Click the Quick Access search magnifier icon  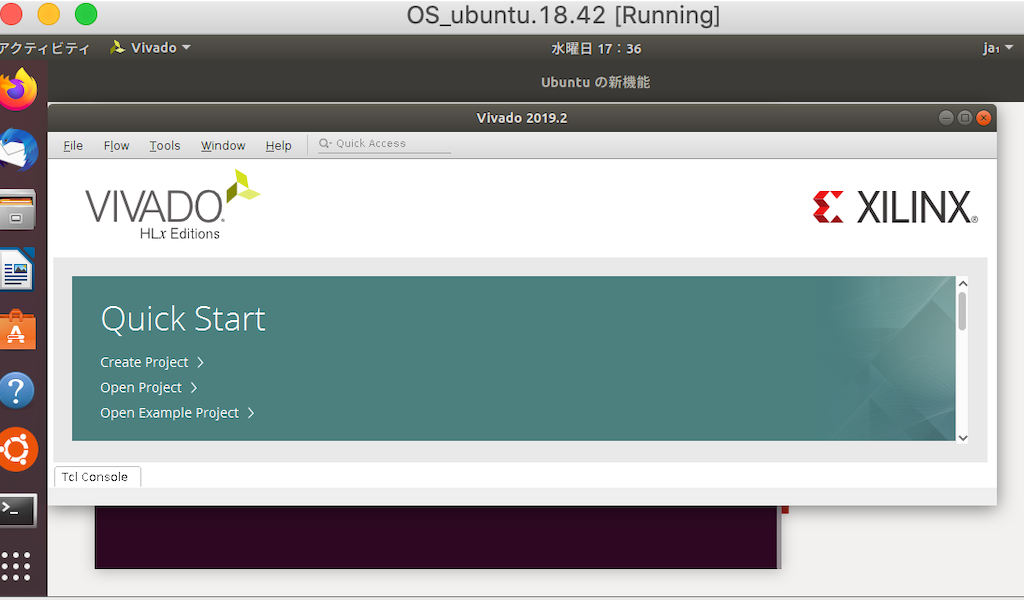point(325,144)
